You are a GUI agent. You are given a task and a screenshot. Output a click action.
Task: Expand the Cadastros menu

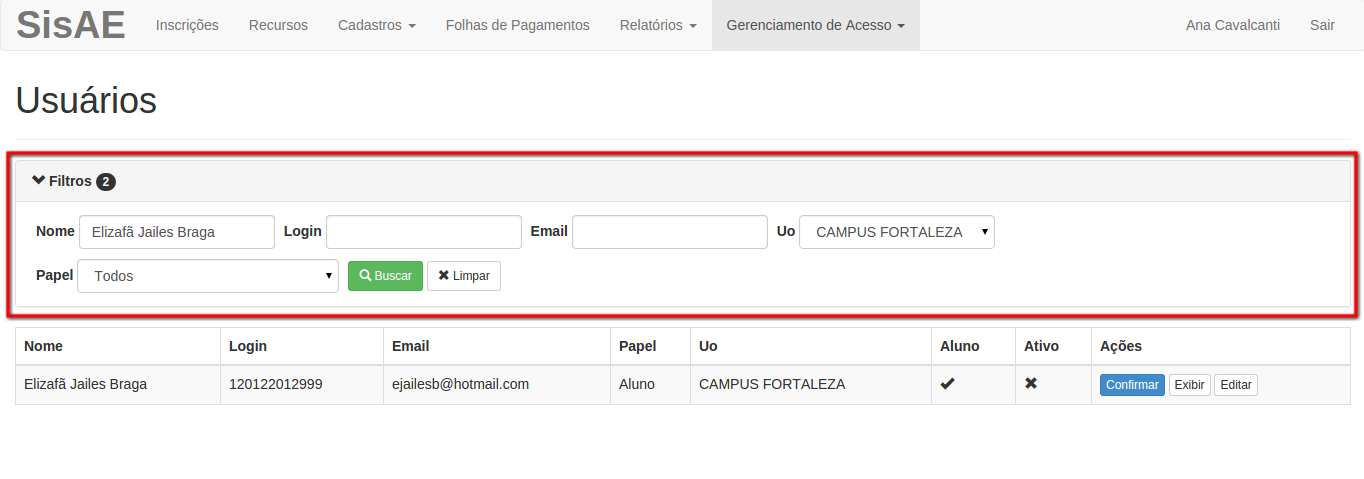pyautogui.click(x=377, y=25)
